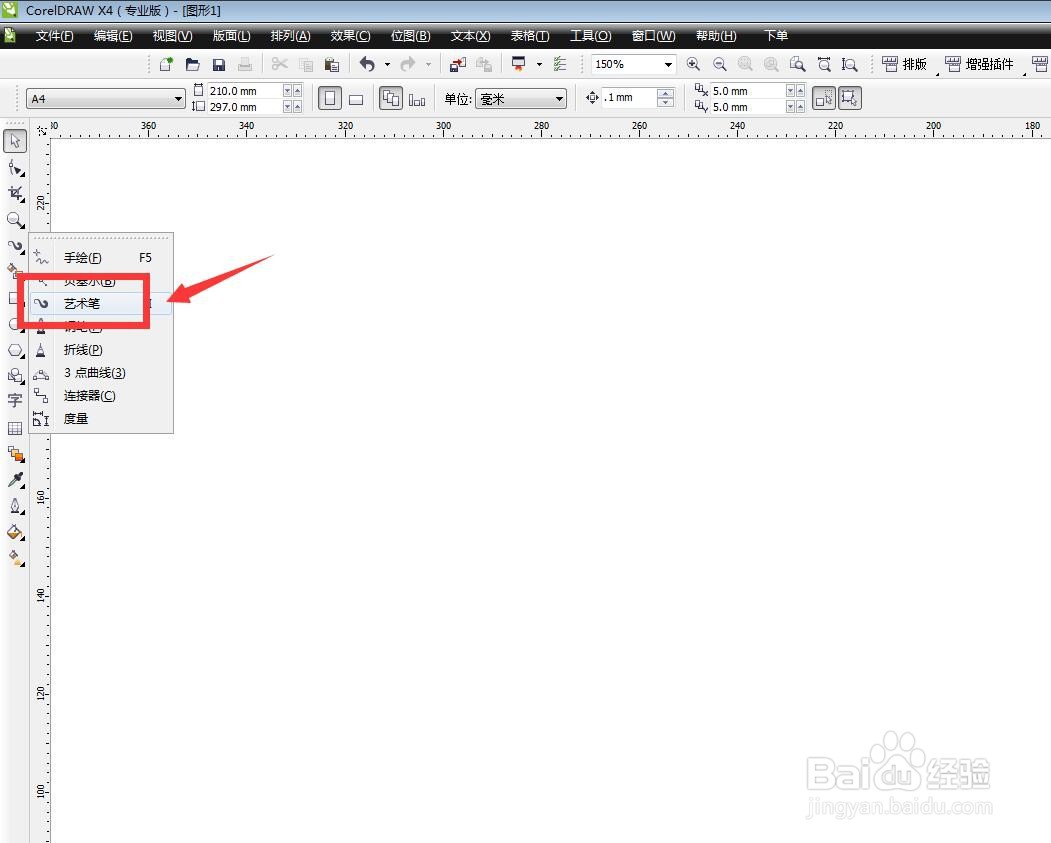The width and height of the screenshot is (1051, 843).
Task: Decrease page height stepper
Action: click(x=288, y=107)
